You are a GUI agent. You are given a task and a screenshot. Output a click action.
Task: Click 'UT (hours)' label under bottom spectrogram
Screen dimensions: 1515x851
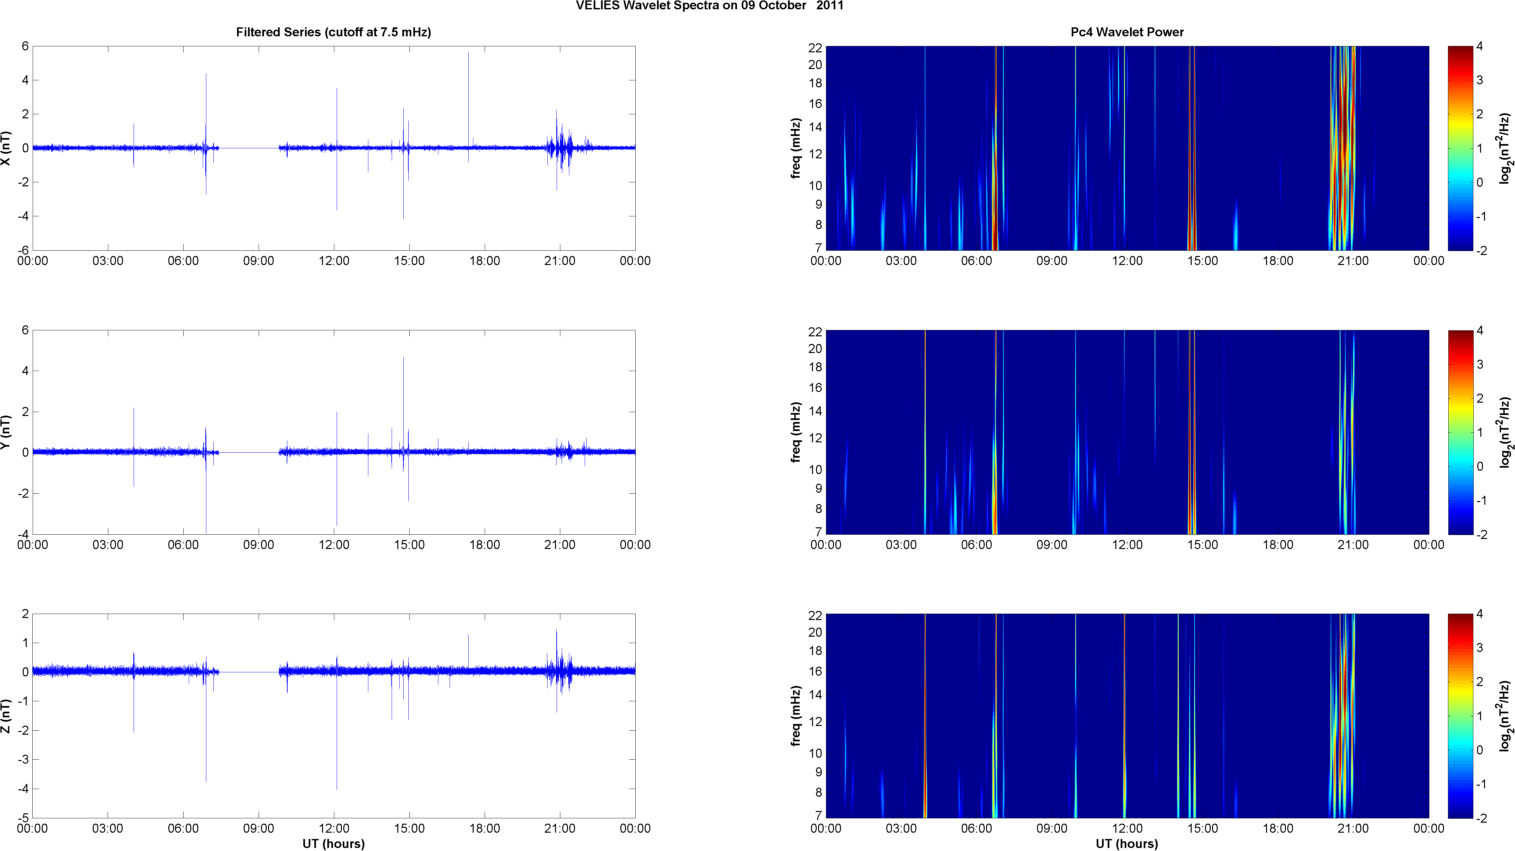pyautogui.click(x=1126, y=843)
